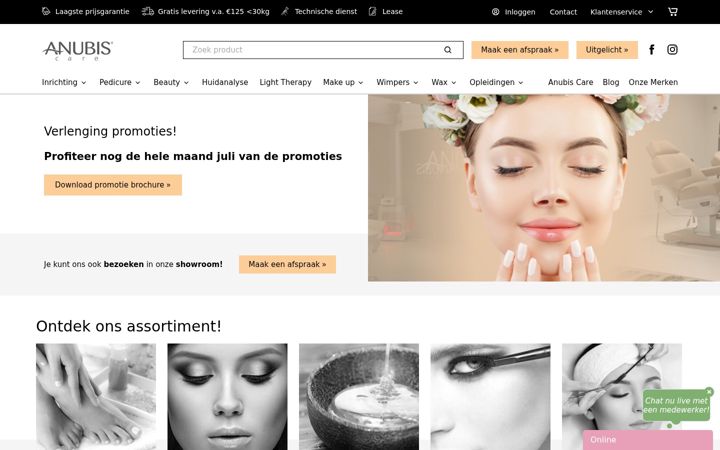
Task: Click the Lease document icon
Action: point(372,11)
